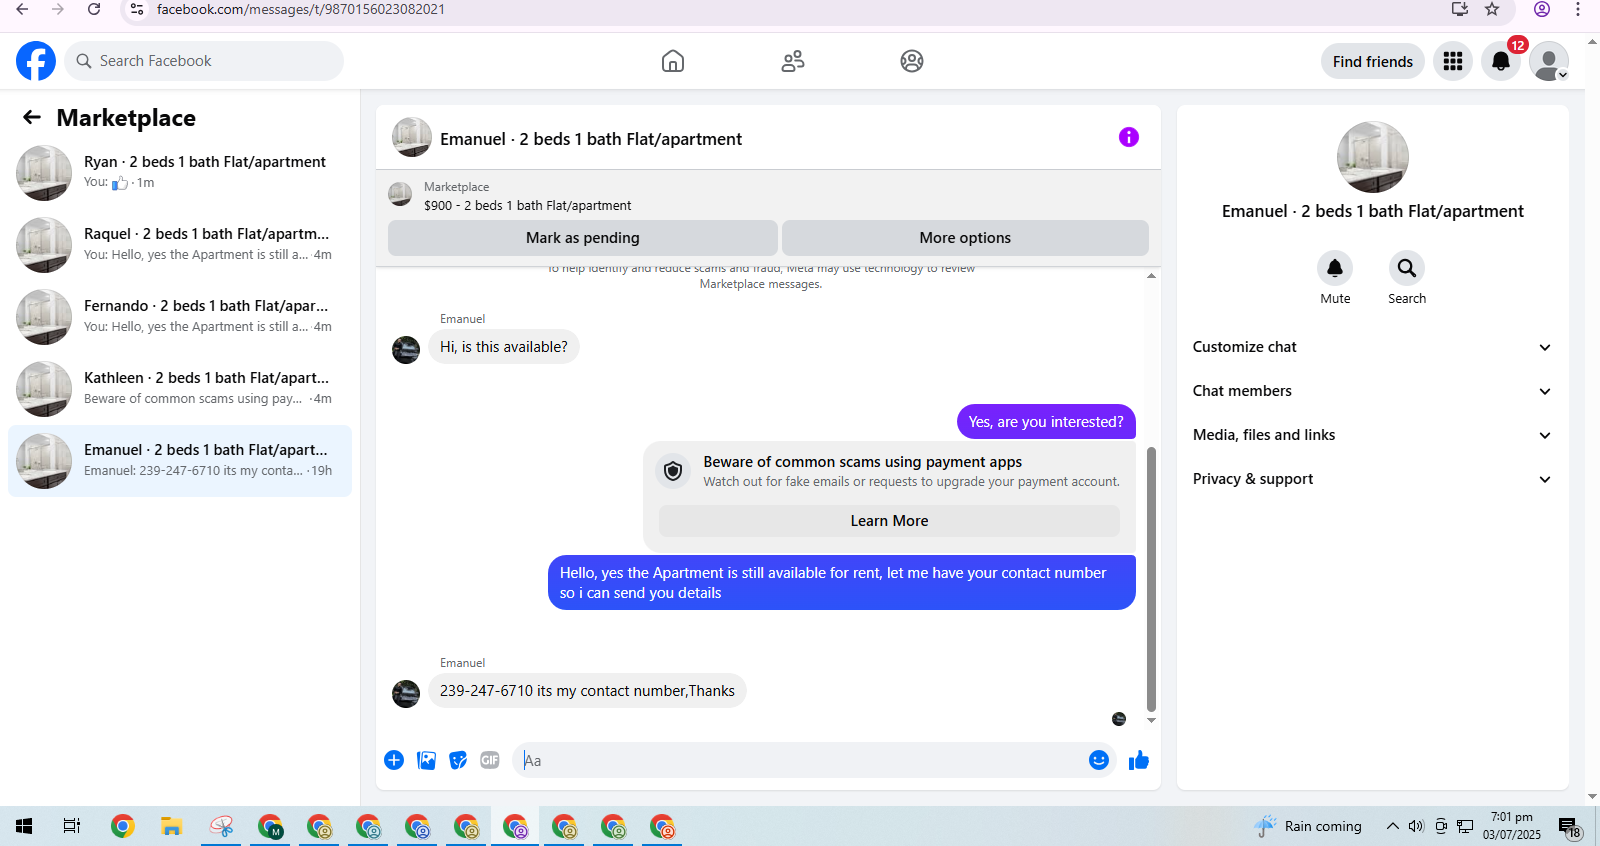This screenshot has width=1600, height=846.
Task: Expand the Privacy & support section
Action: (x=1372, y=479)
